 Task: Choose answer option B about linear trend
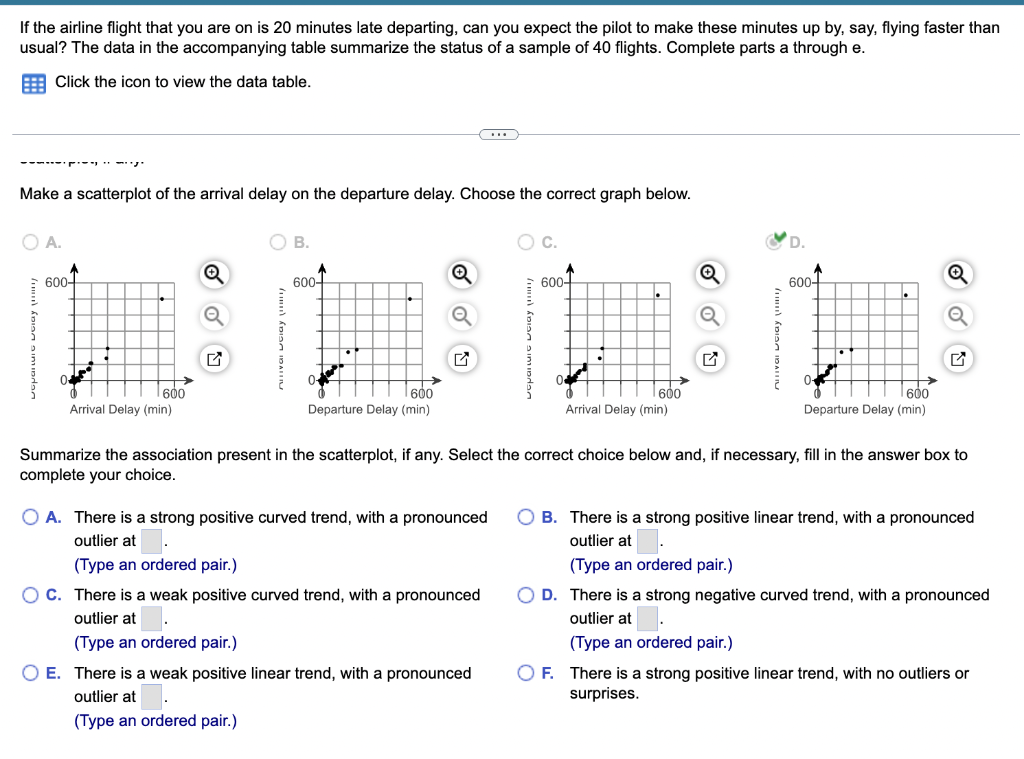[525, 517]
